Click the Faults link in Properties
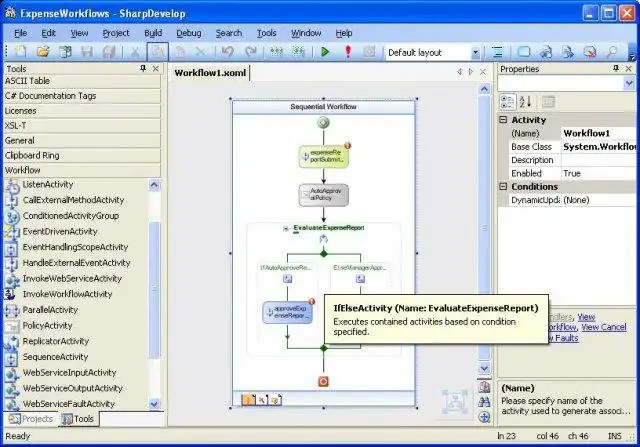The image size is (640, 447). click(566, 338)
